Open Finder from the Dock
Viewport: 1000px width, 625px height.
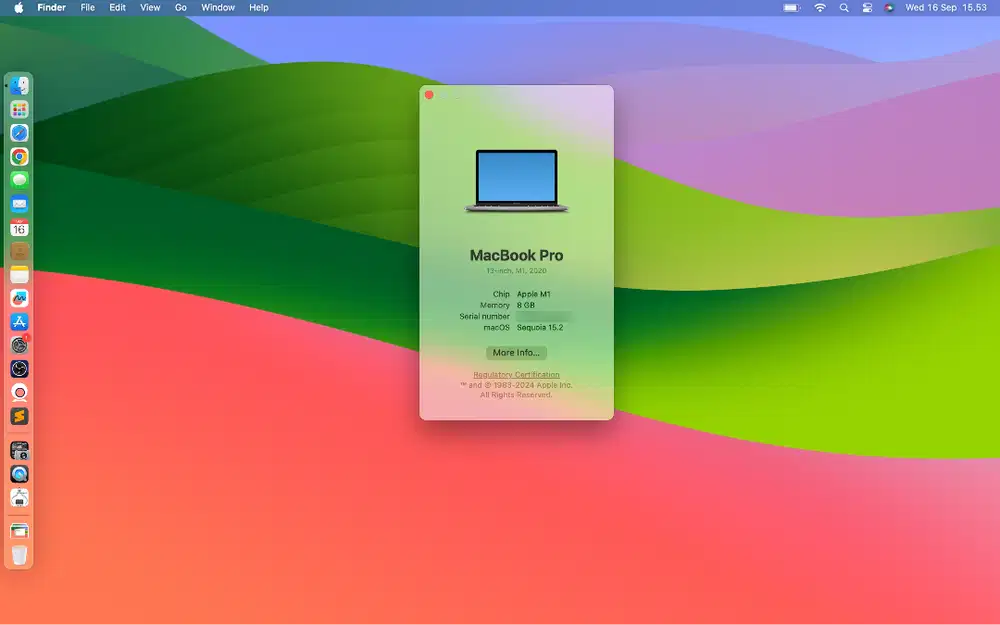tap(19, 85)
